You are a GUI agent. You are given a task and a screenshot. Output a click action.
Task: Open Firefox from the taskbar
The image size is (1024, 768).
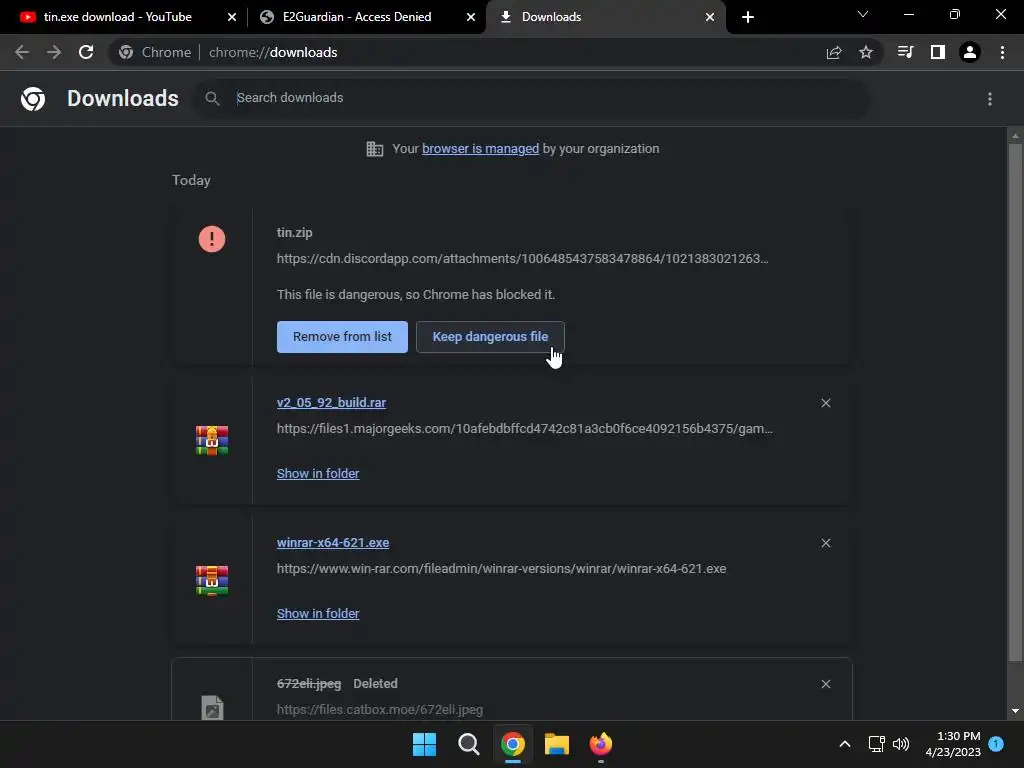tap(601, 744)
